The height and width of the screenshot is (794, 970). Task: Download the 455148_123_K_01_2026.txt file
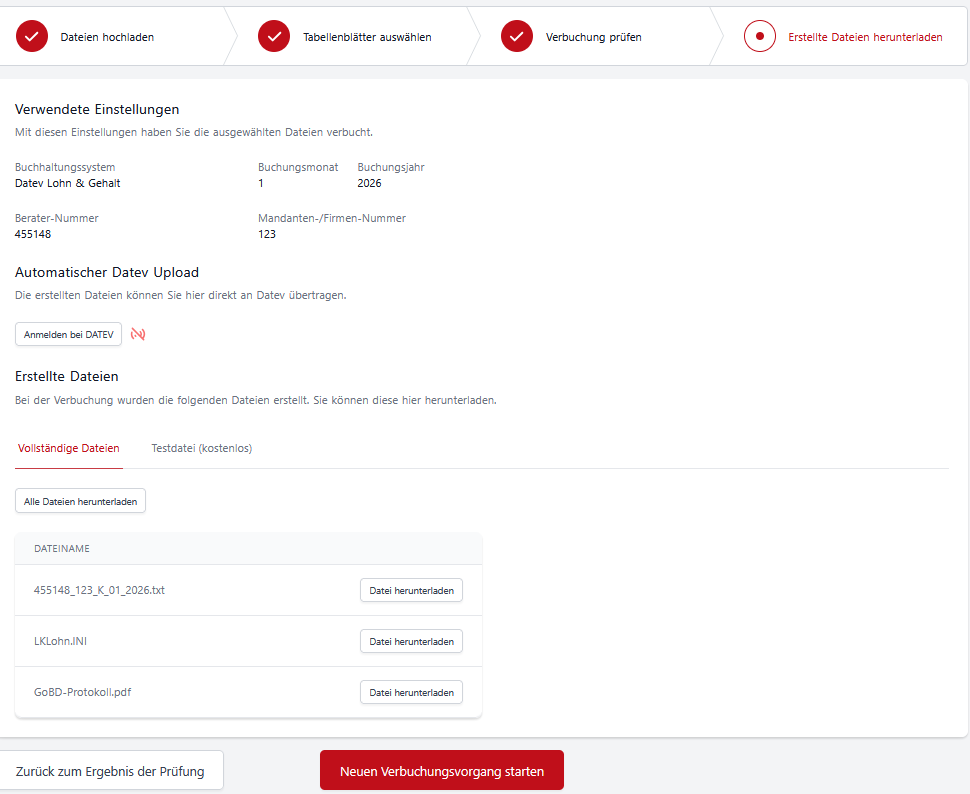point(411,591)
